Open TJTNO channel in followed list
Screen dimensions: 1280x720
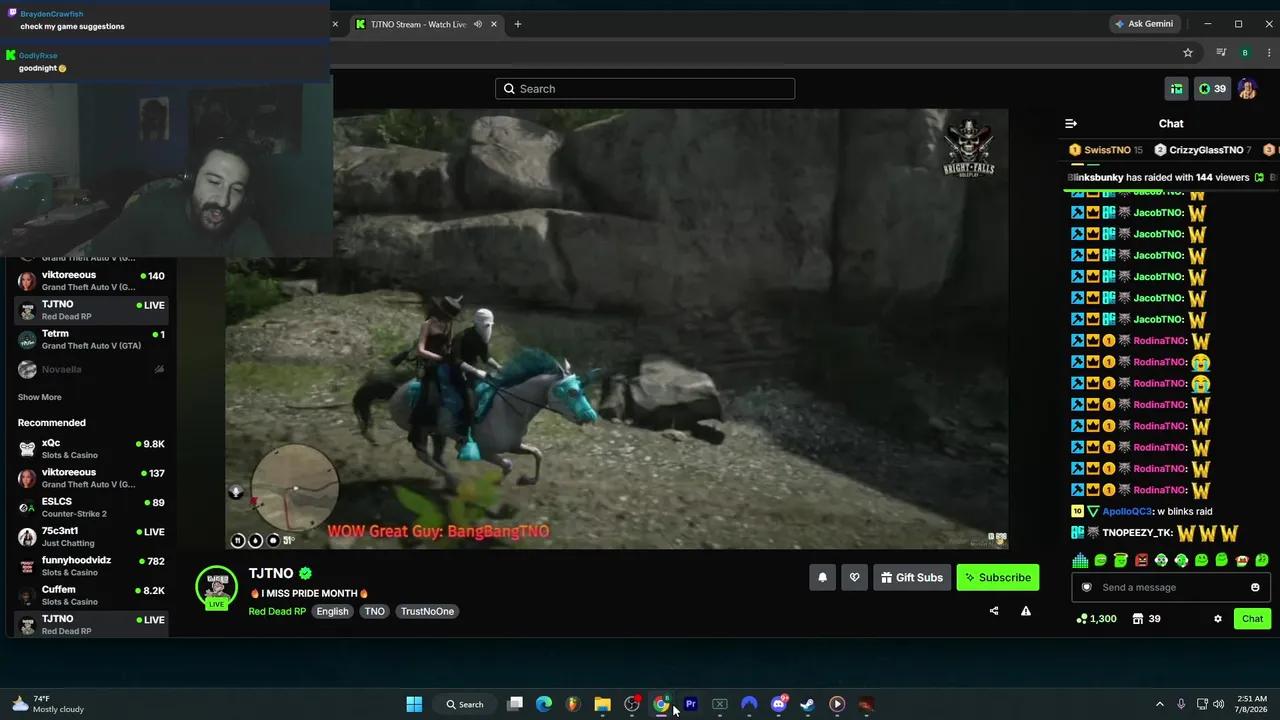pos(91,310)
